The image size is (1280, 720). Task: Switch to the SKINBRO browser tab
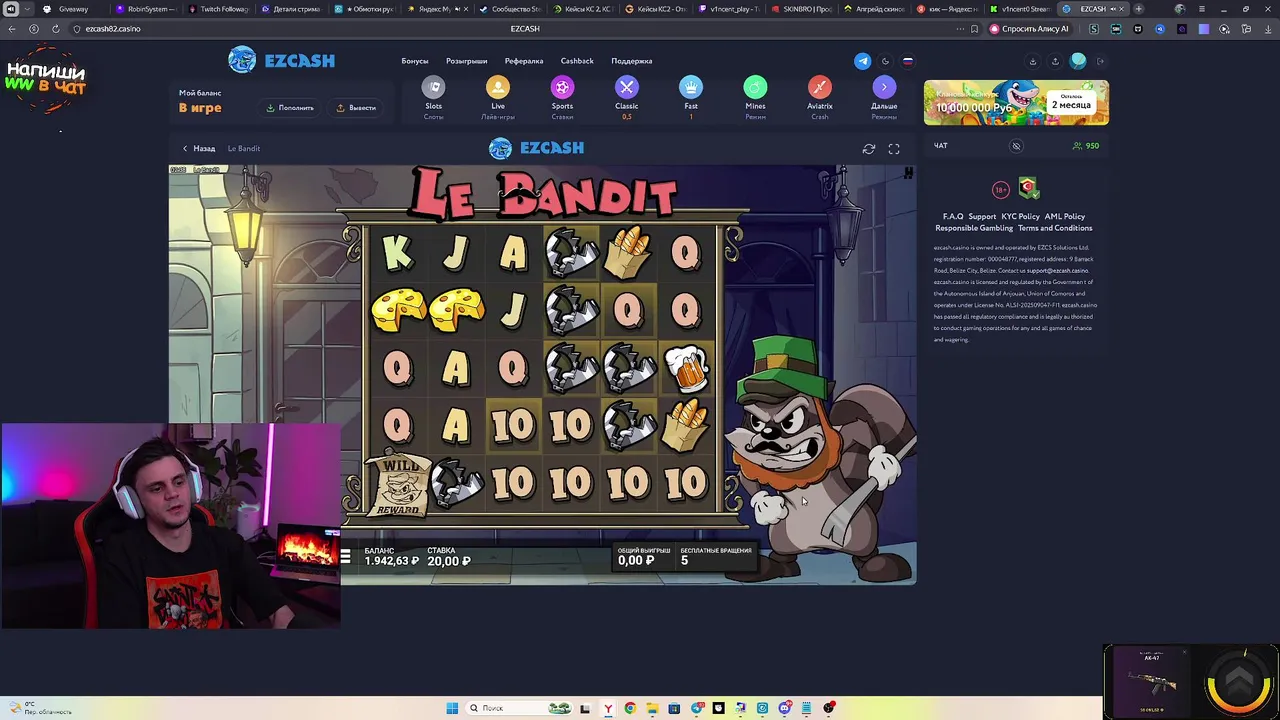coord(801,9)
